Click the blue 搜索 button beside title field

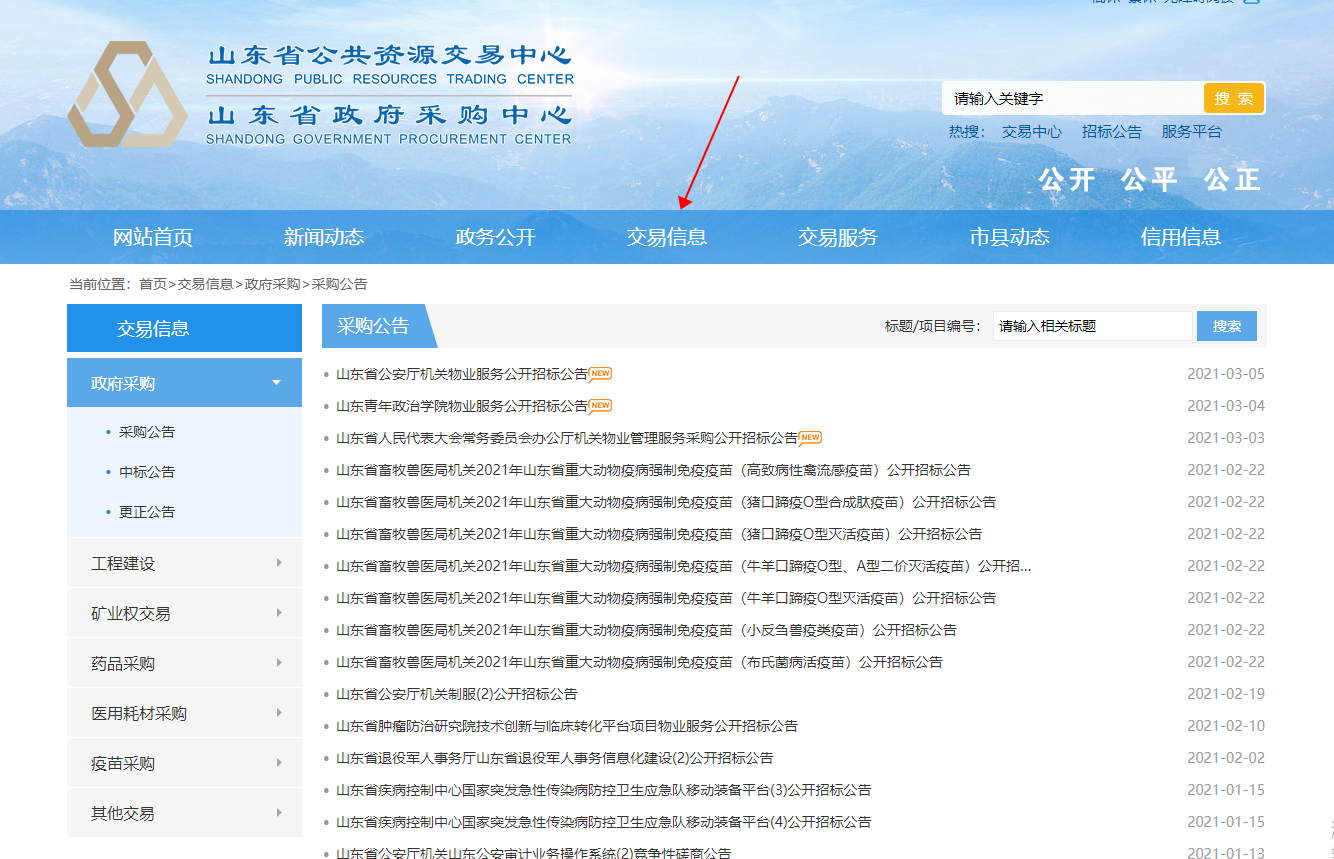(1226, 326)
